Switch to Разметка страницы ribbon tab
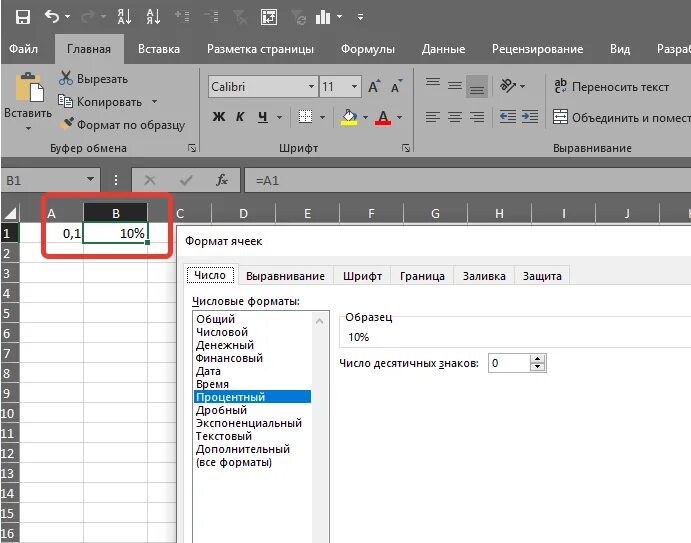Viewport: 691px width, 543px height. (x=260, y=48)
